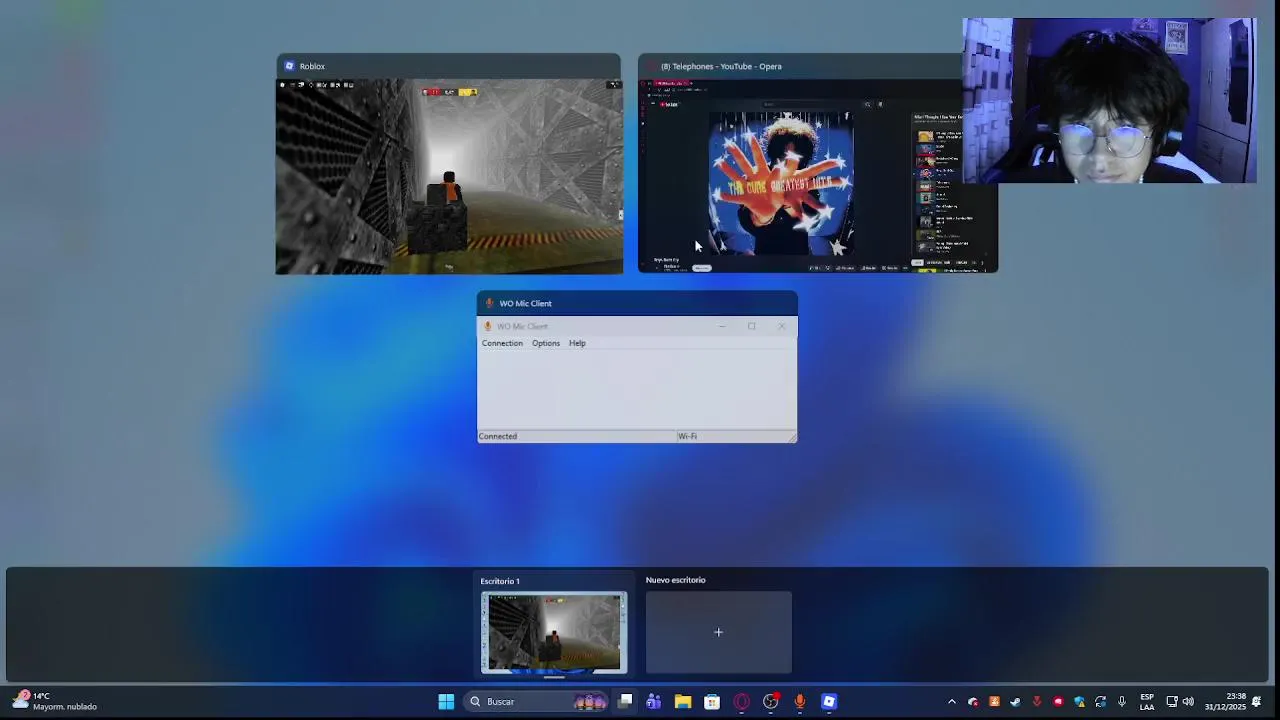Open the notifications bell icon
Image resolution: width=1280 pixels, height=720 pixels.
point(1257,702)
